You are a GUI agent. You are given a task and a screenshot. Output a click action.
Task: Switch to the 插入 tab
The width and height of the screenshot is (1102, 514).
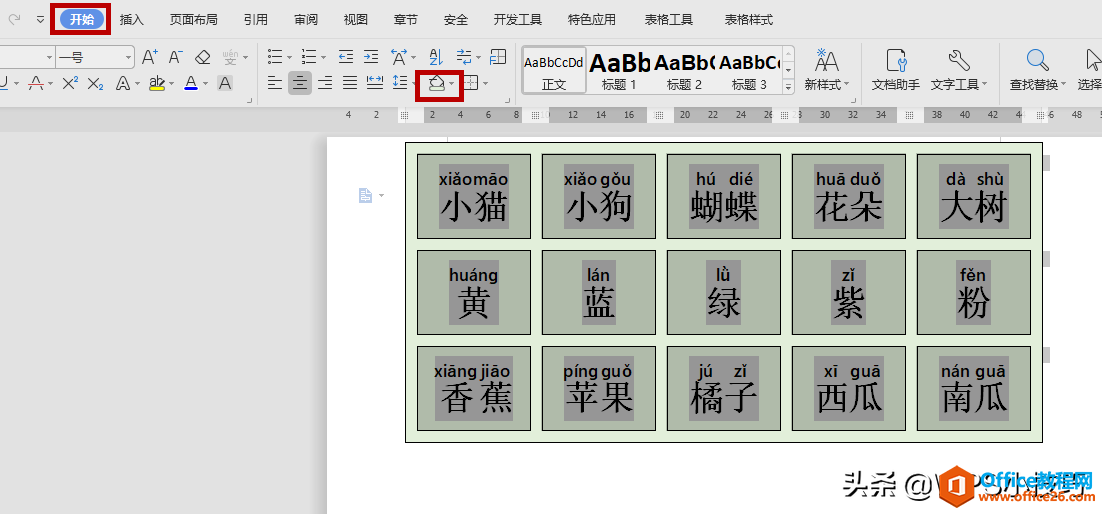pyautogui.click(x=132, y=19)
